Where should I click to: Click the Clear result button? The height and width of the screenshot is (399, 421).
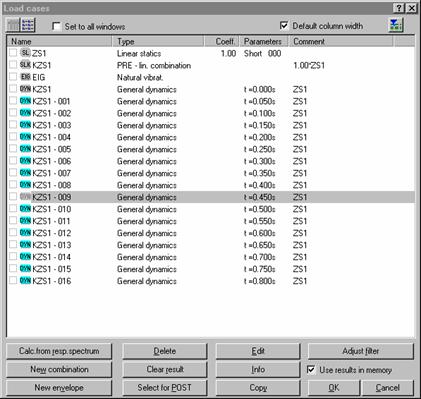coord(165,369)
